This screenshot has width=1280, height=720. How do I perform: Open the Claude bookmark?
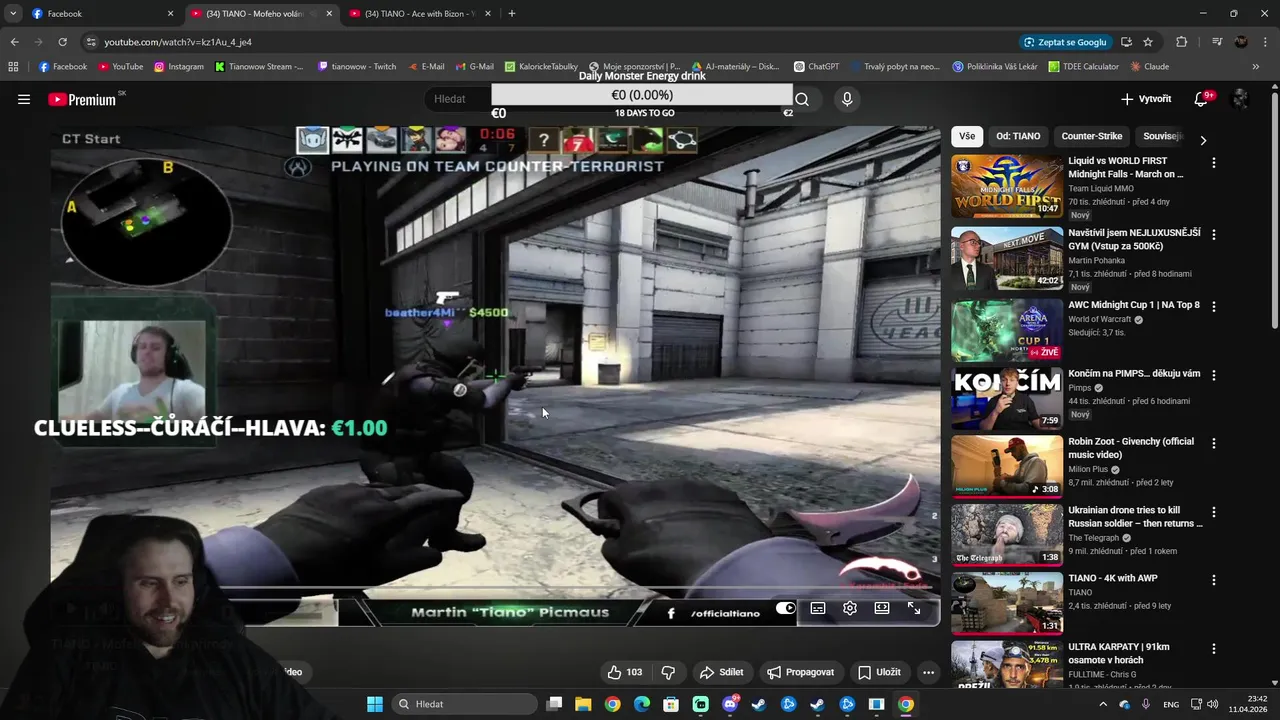tap(1150, 67)
